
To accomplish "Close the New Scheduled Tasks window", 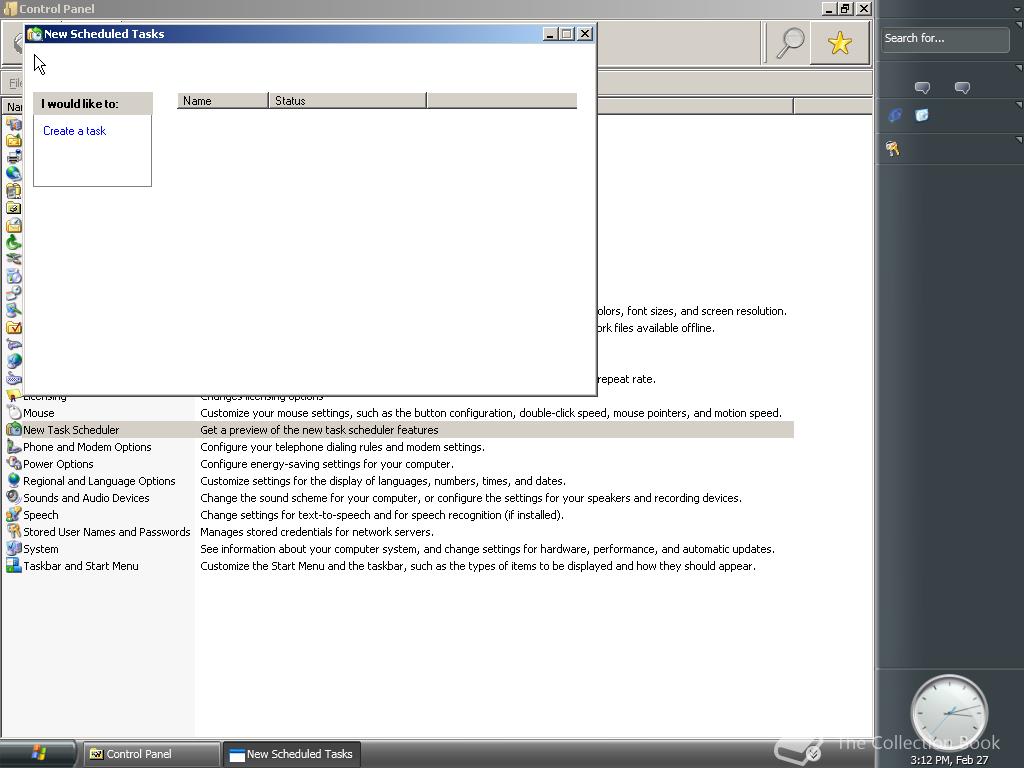I will coord(585,34).
